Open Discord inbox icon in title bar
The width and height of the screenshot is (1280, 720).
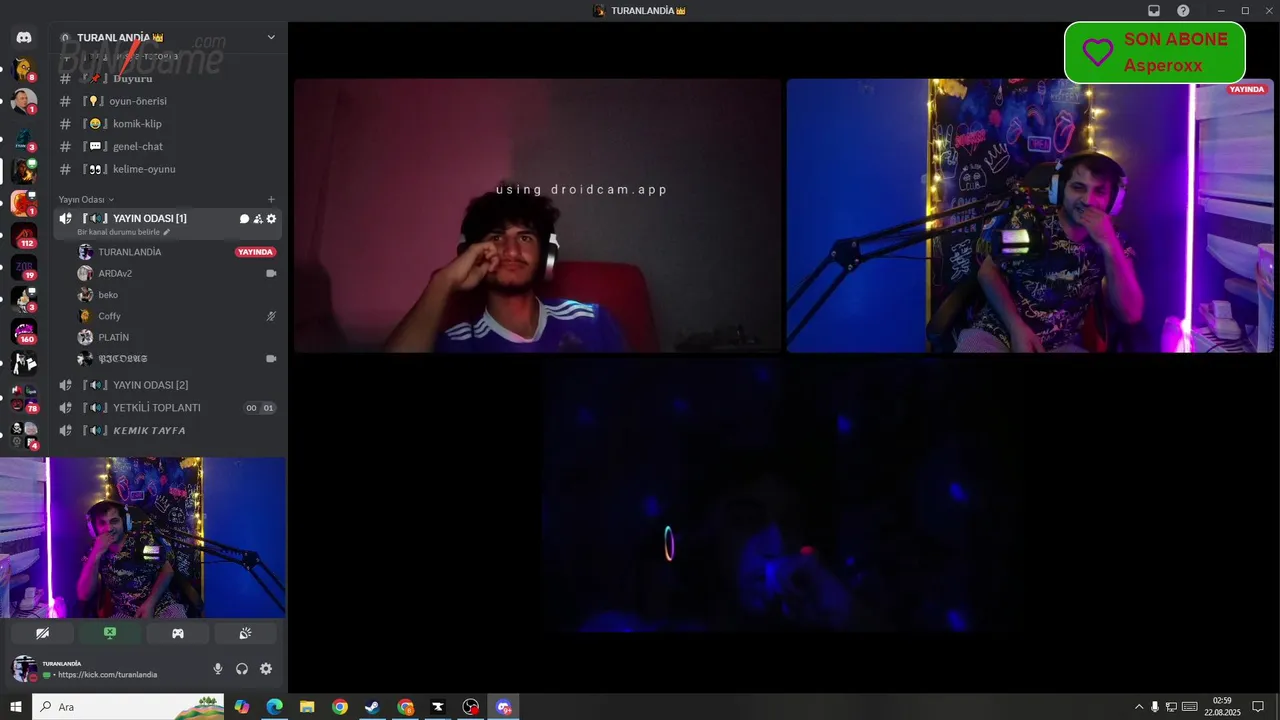click(x=1153, y=11)
